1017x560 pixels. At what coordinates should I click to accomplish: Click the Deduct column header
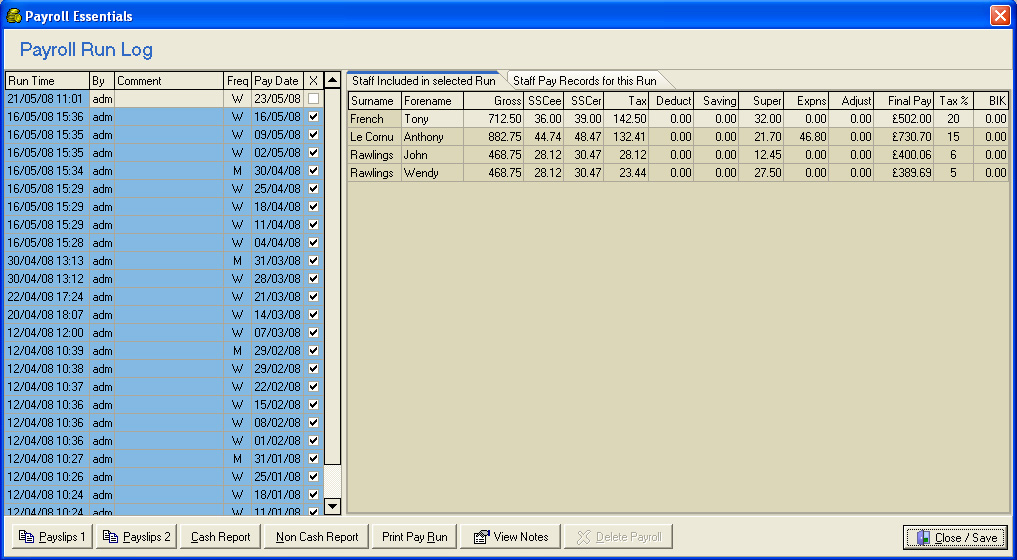tap(671, 101)
